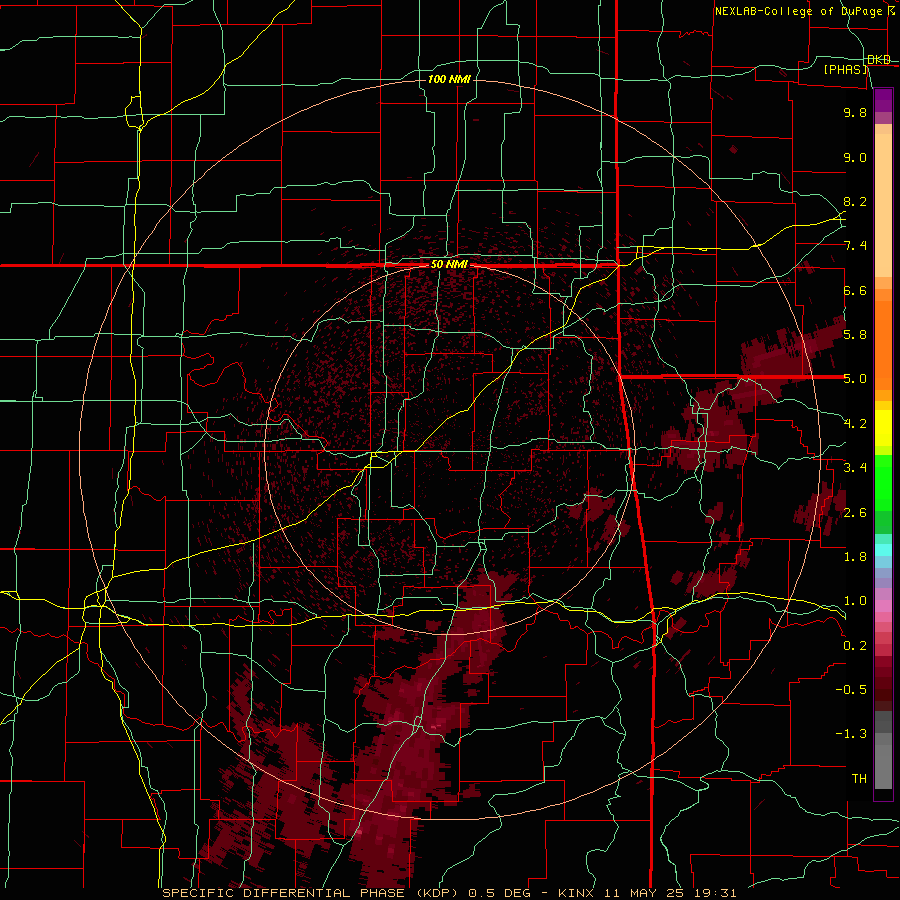Screen dimensions: 900x900
Task: Click the 5.0 color scale value
Action: [x=855, y=379]
